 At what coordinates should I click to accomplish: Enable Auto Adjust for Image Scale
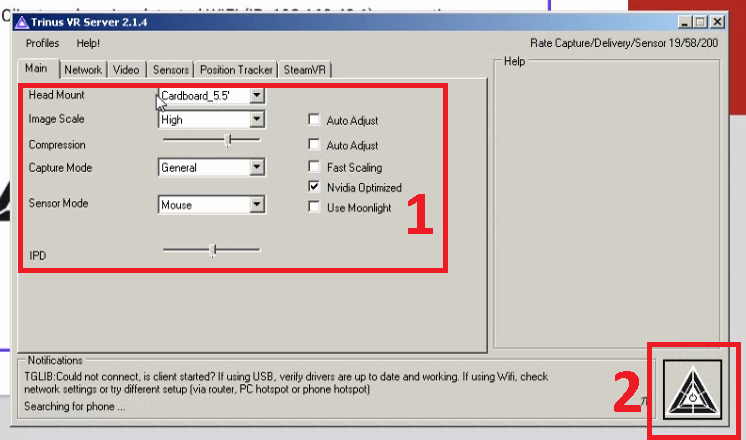pyautogui.click(x=314, y=119)
